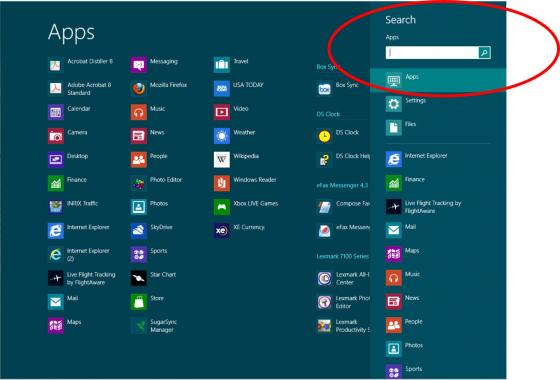Open DS Clock Help icon
Viewport: 560px width, 380px height.
pos(324,160)
